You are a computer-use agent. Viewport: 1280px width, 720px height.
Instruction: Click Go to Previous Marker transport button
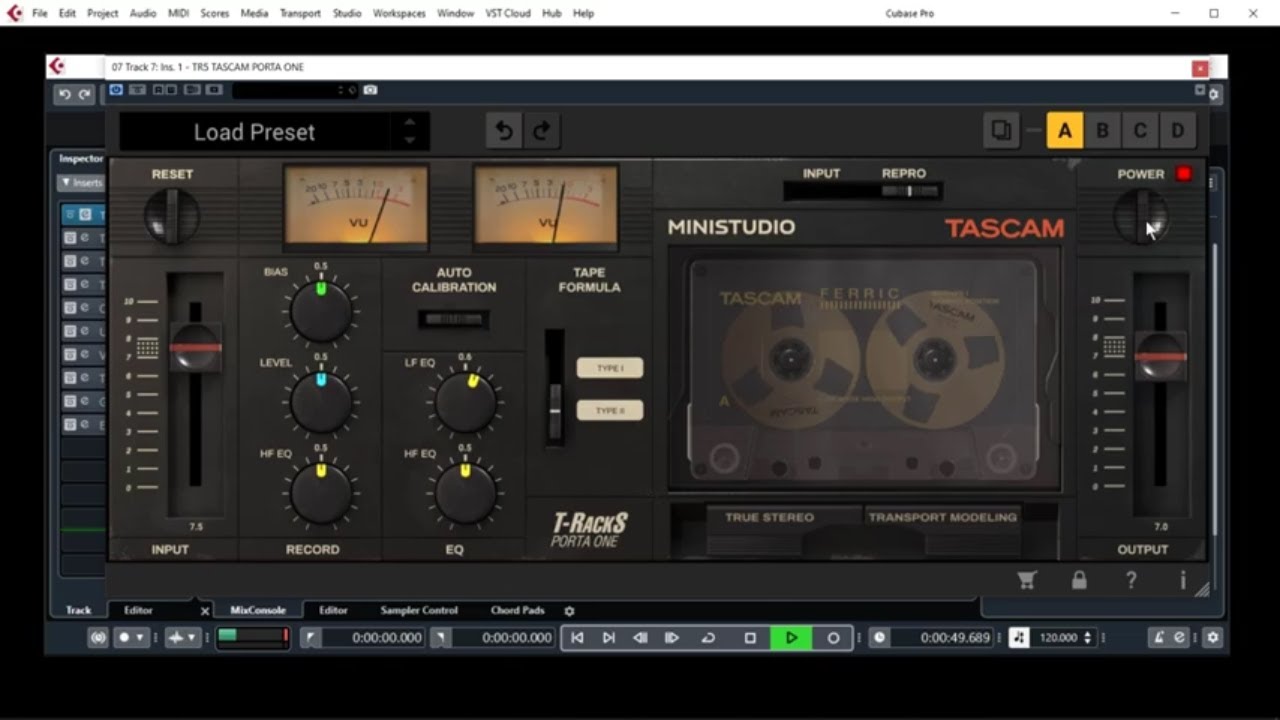[x=577, y=638]
